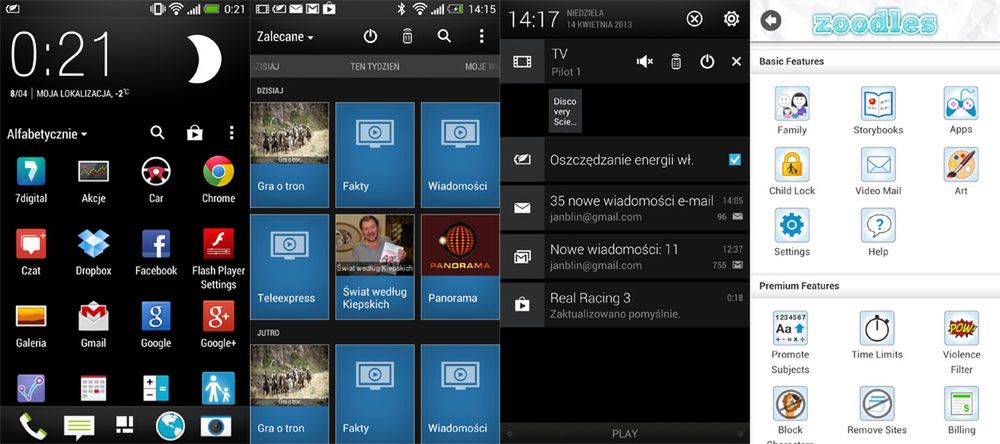This screenshot has width=1000, height=444.
Task: Open TV app overflow menu
Action: [x=482, y=36]
